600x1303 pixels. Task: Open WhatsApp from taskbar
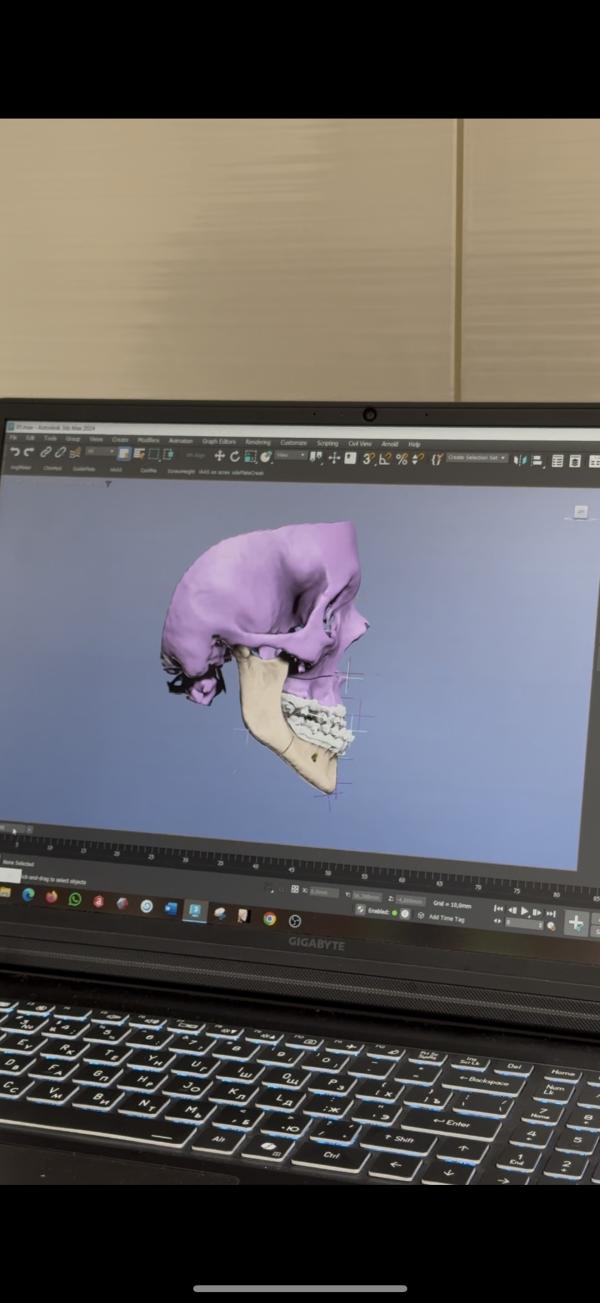75,899
